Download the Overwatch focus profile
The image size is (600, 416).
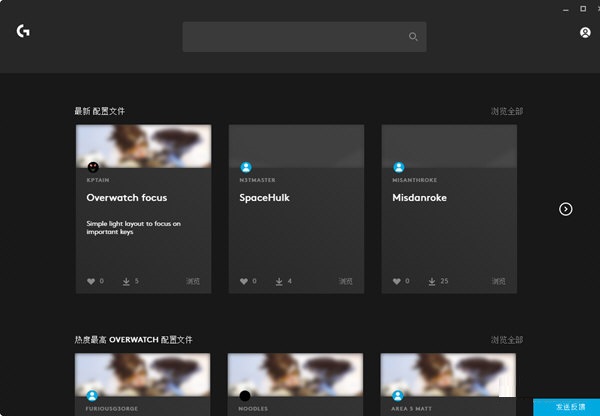point(127,281)
